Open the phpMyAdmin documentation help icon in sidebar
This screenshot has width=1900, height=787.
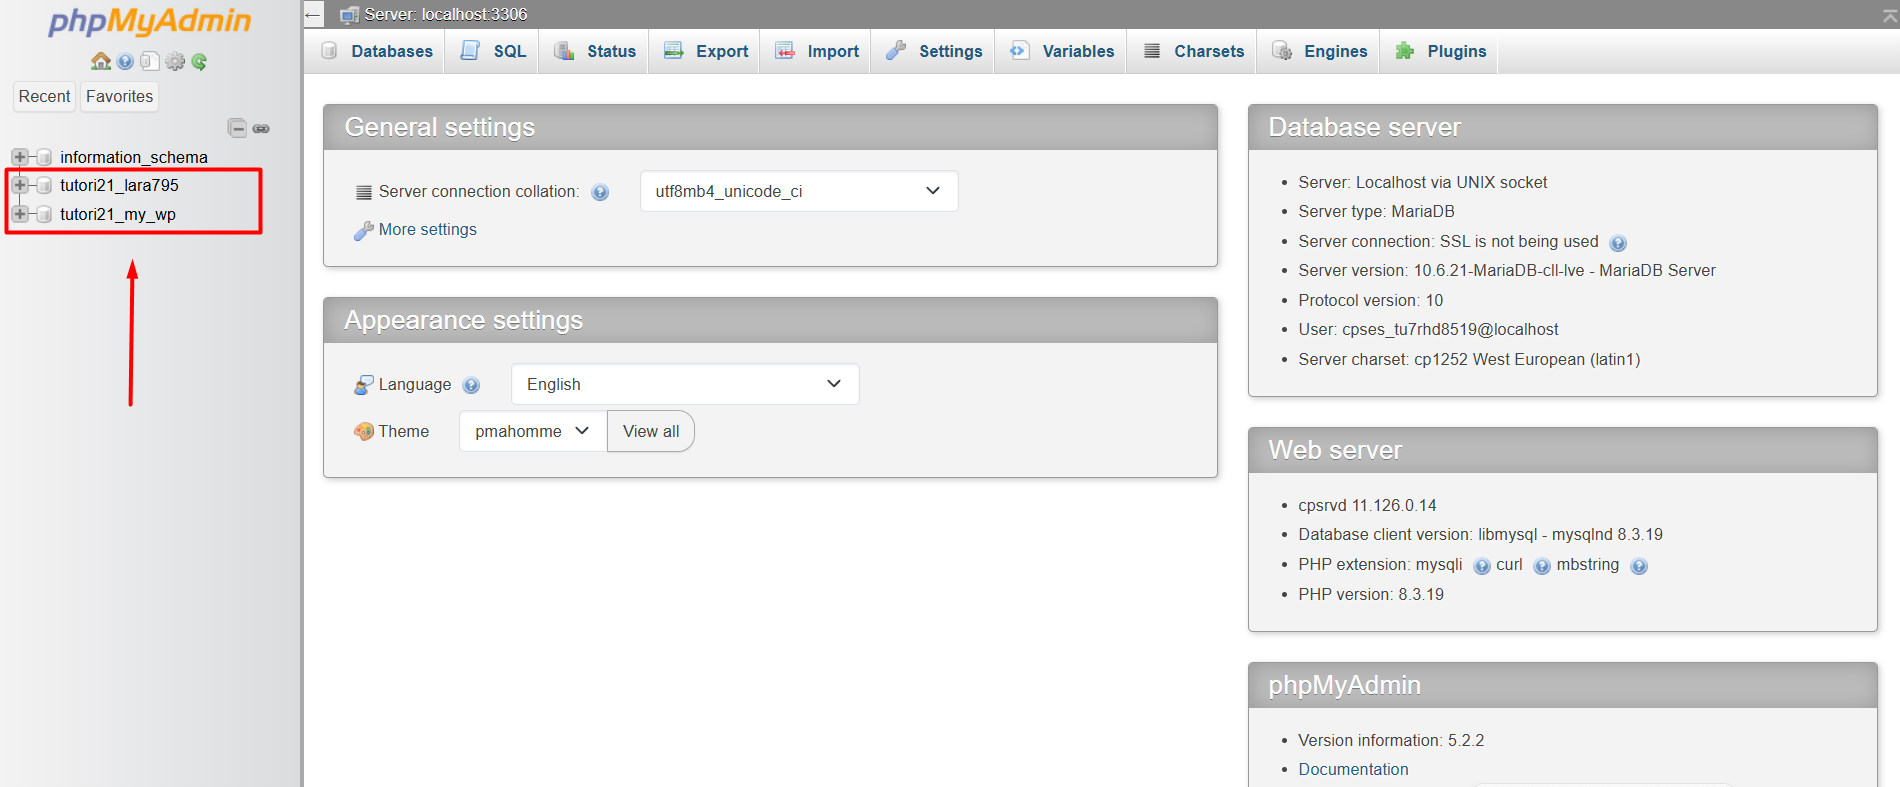coord(125,61)
